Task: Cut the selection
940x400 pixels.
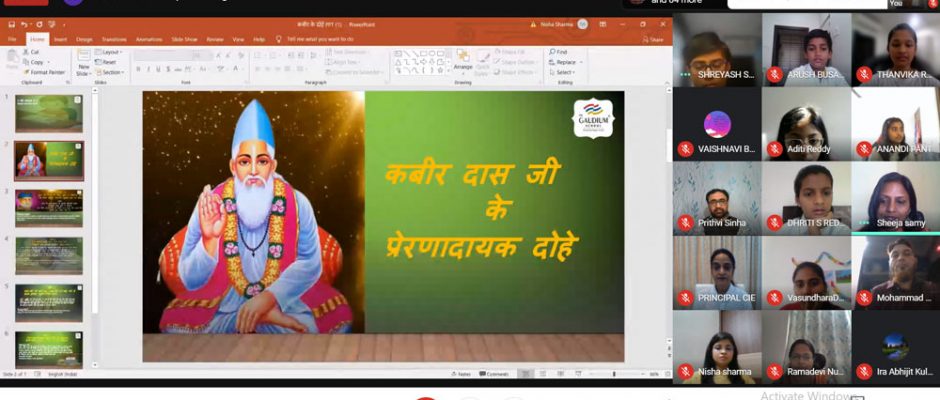Action: (x=31, y=52)
